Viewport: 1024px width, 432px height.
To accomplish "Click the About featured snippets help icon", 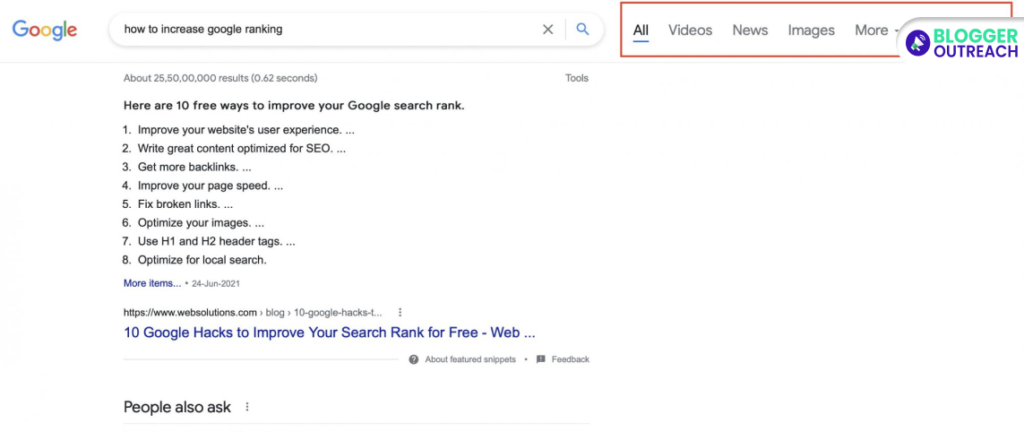I will tap(413, 359).
